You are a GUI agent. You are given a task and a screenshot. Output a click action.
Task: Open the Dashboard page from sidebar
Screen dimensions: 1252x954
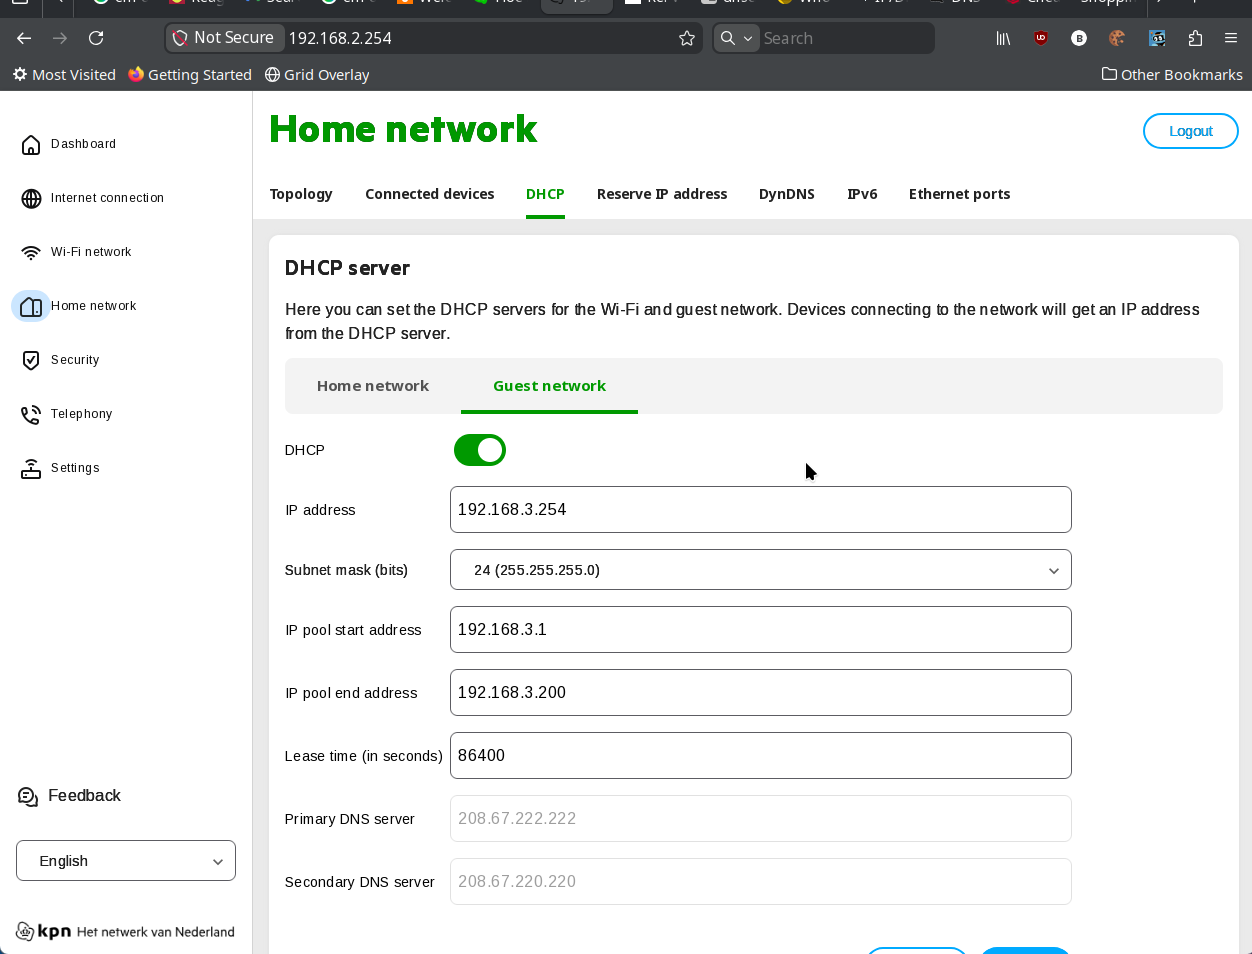83,144
